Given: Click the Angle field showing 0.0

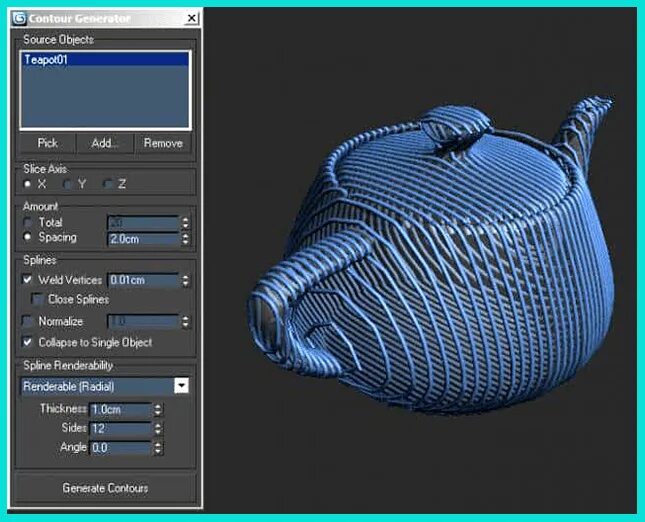Looking at the screenshot, I should pos(121,448).
